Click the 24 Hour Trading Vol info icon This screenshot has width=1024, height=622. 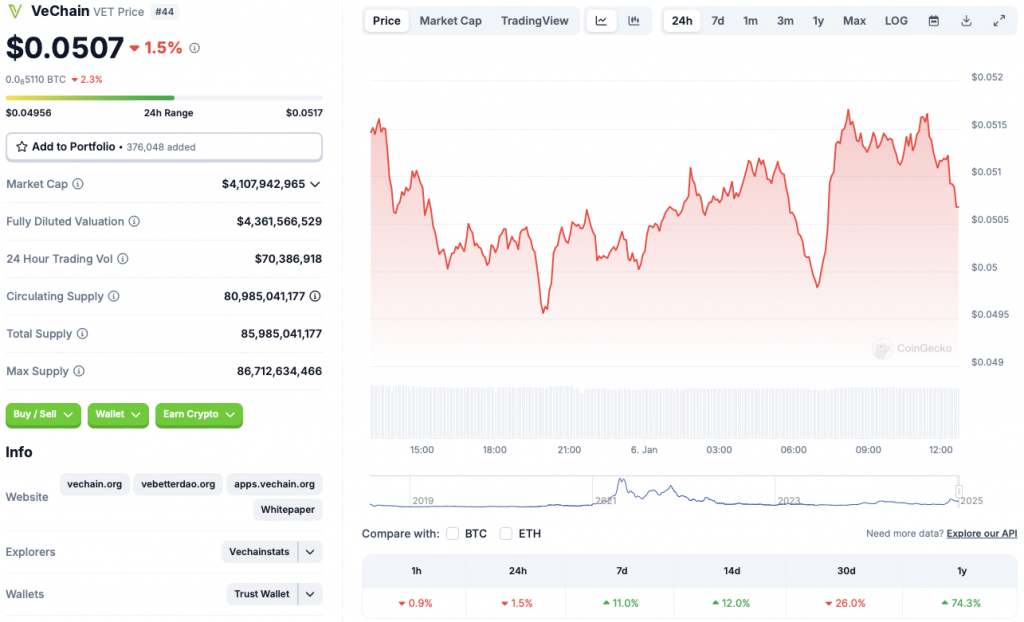[x=123, y=259]
